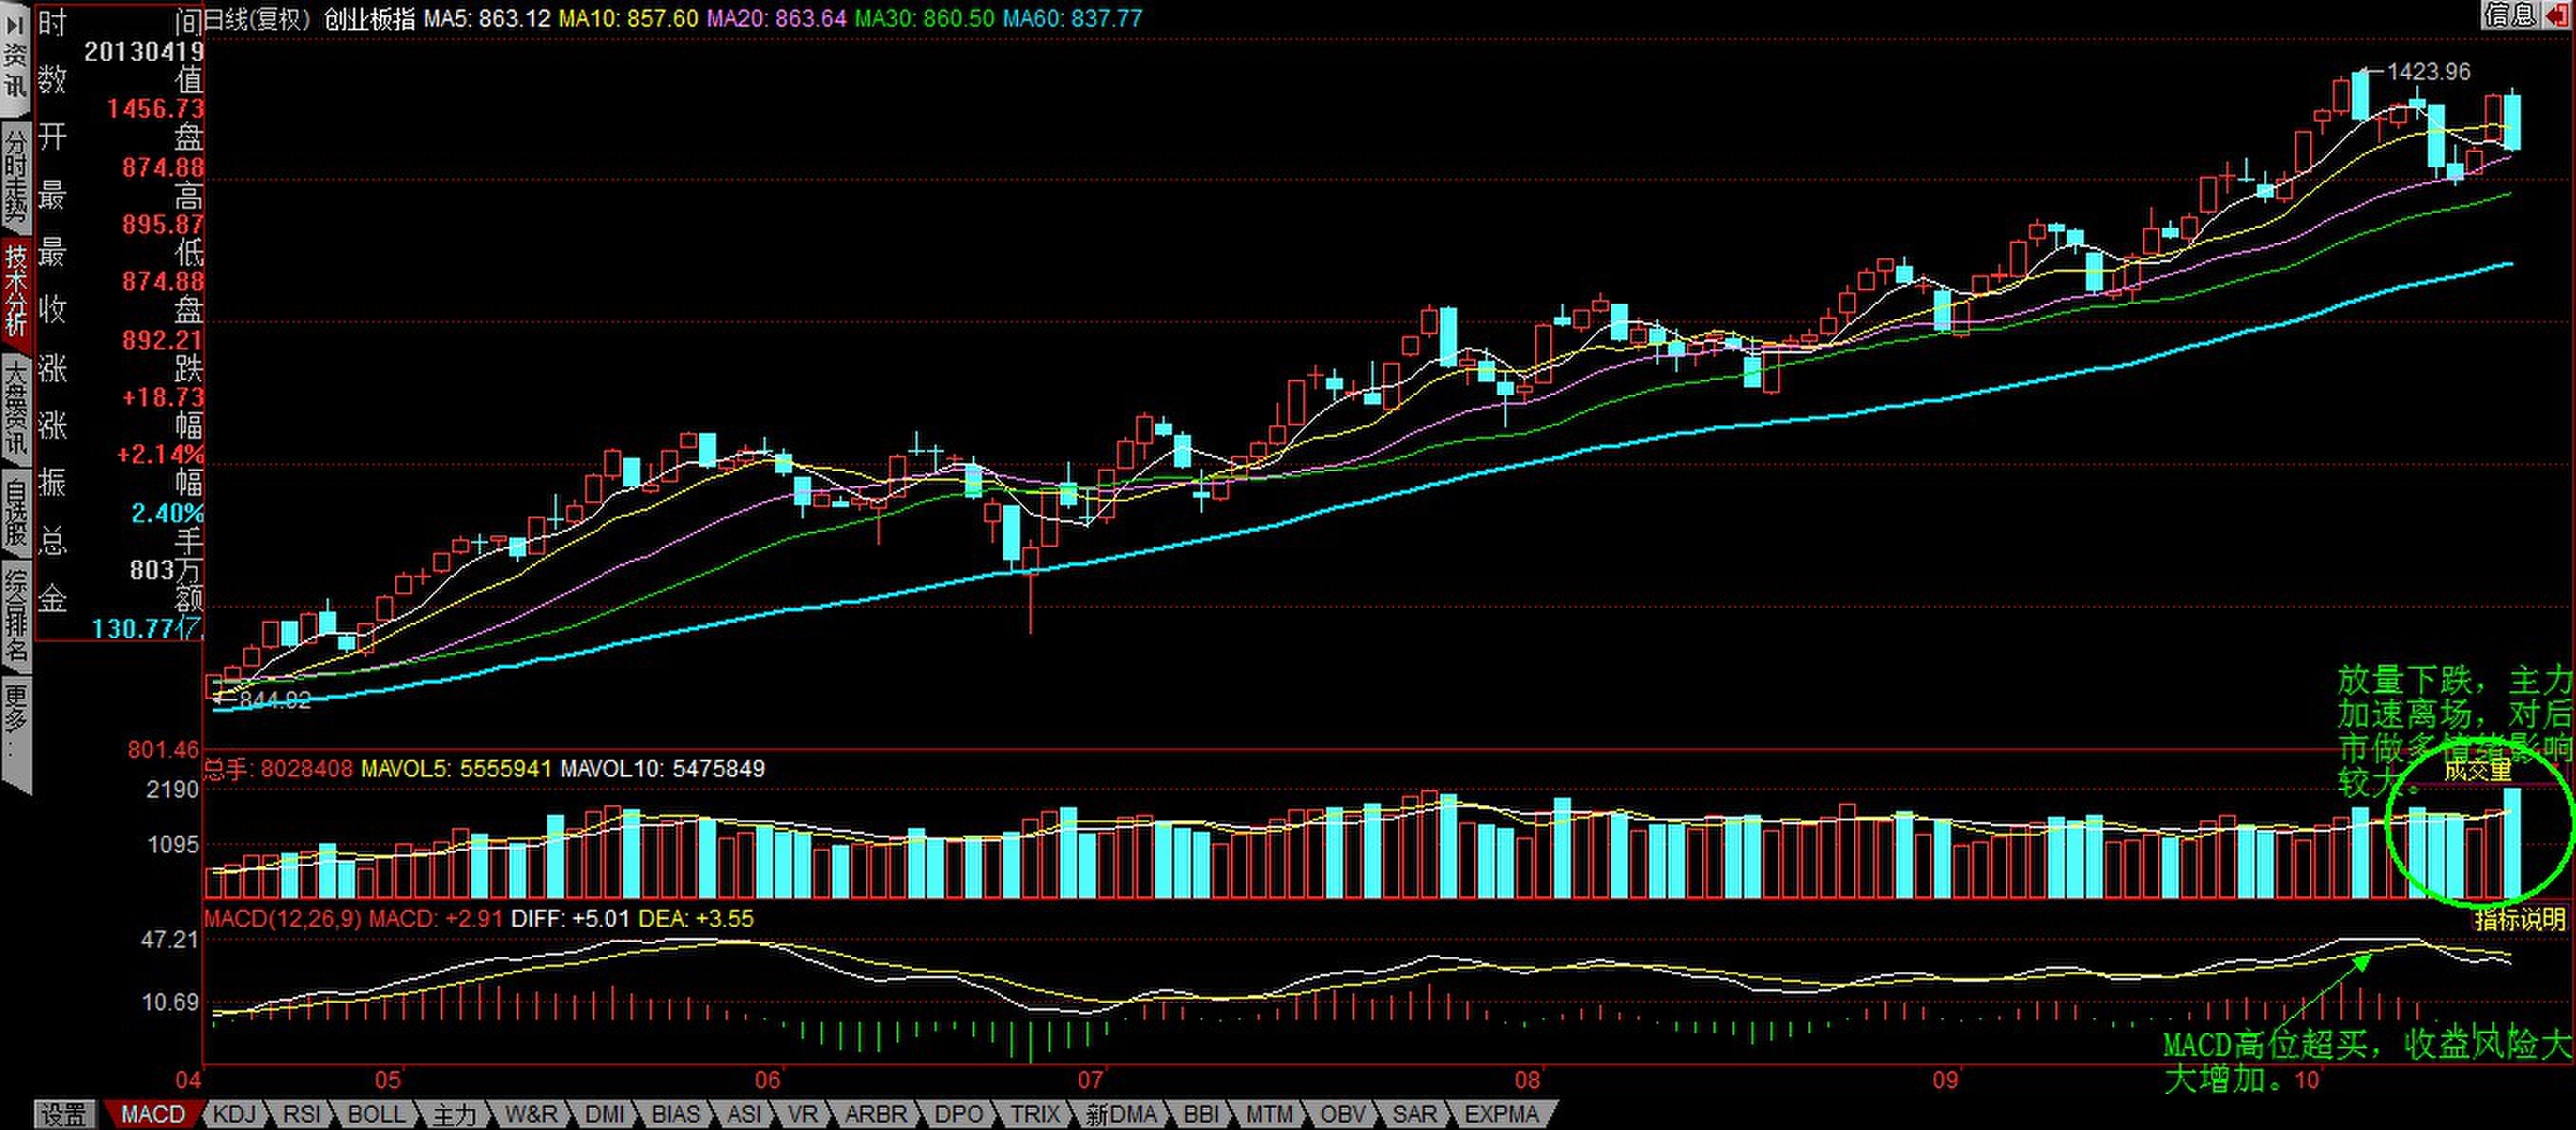
Task: Click the 成交量 volume label
Action: click(2477, 770)
